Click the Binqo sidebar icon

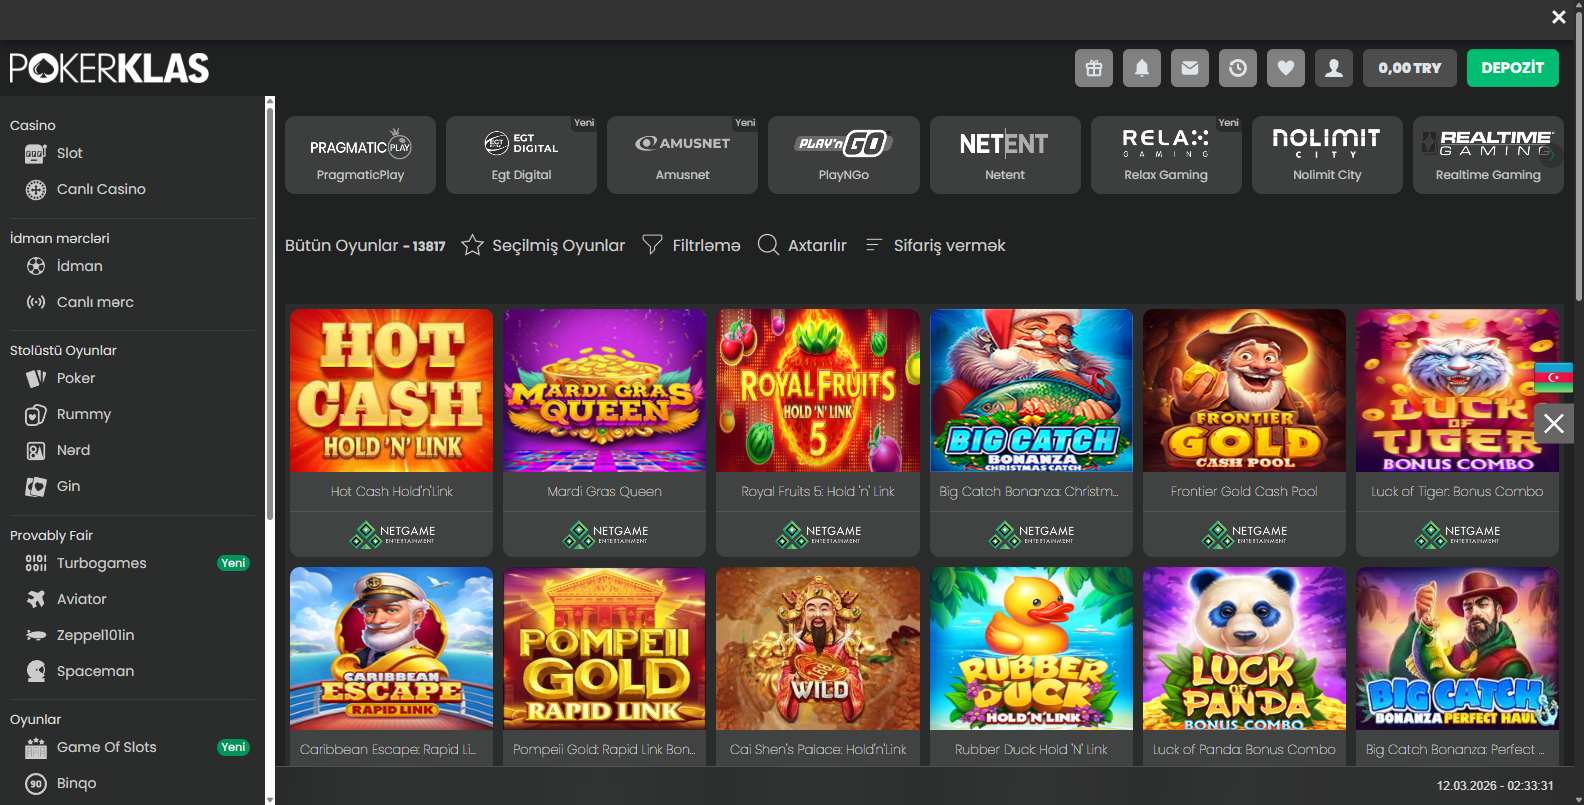click(x=36, y=783)
